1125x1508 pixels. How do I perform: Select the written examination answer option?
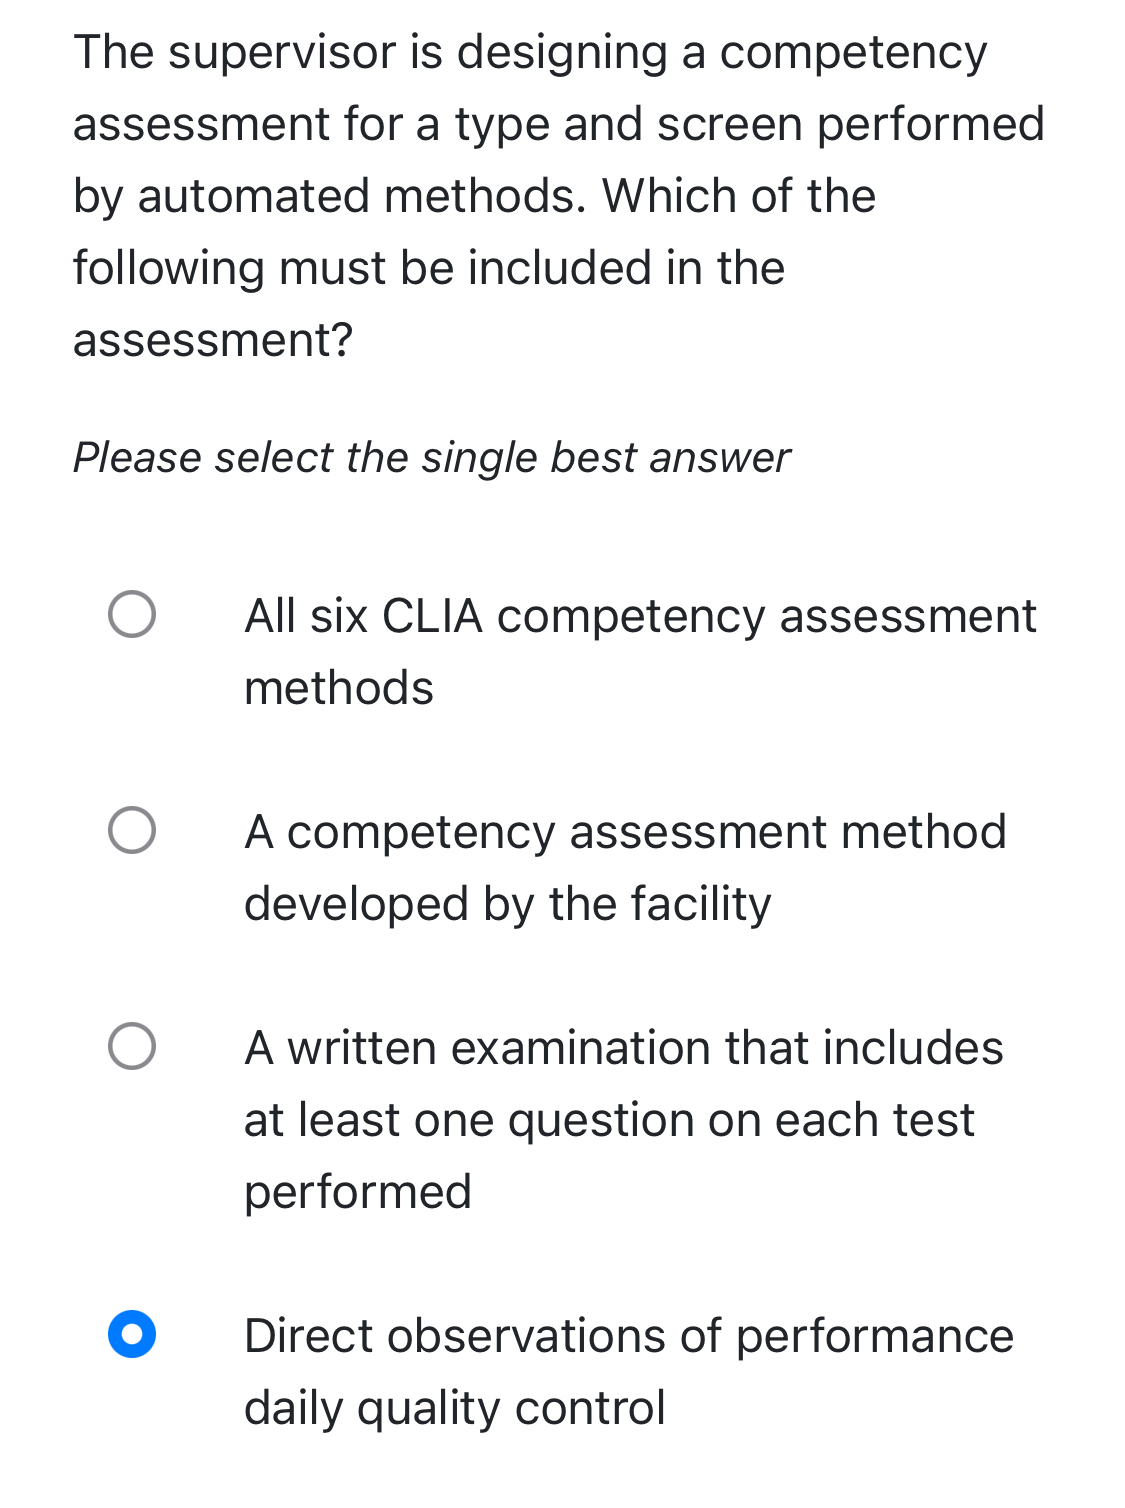[132, 1046]
